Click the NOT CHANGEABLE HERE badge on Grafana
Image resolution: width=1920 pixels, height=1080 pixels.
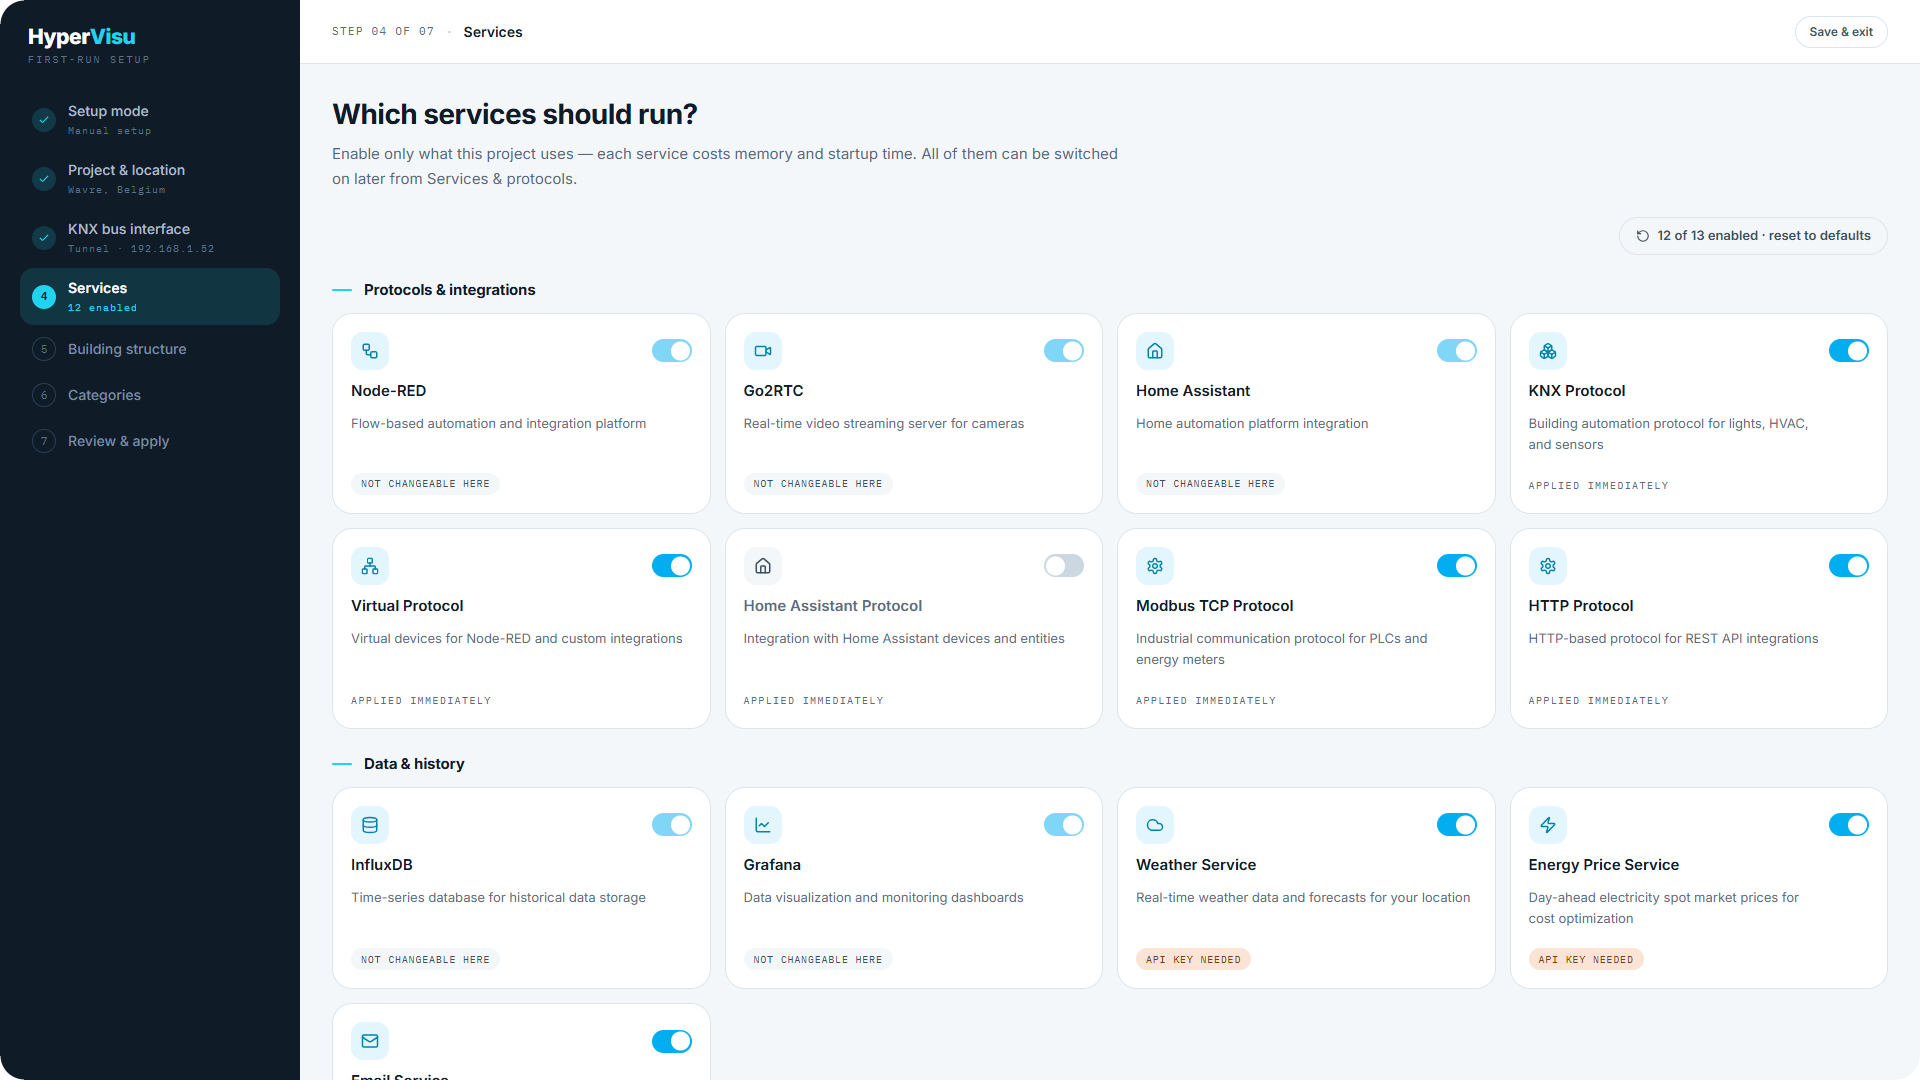point(818,960)
